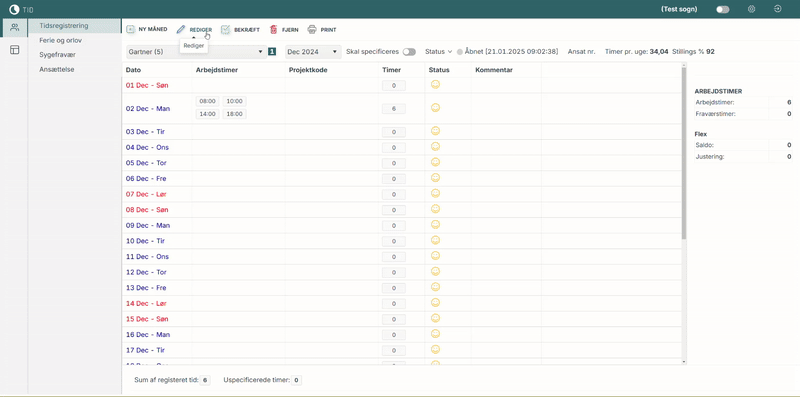Toggle the header switch next to Test sogn
This screenshot has height=397, width=800.
pyautogui.click(x=722, y=10)
